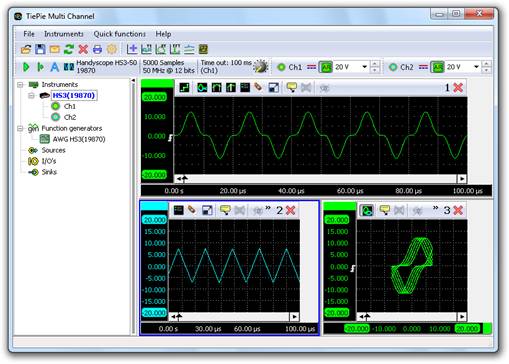The height and width of the screenshot is (364, 509).
Task: Toggle Ch2 coupling AC/DC icon
Action: (423, 67)
